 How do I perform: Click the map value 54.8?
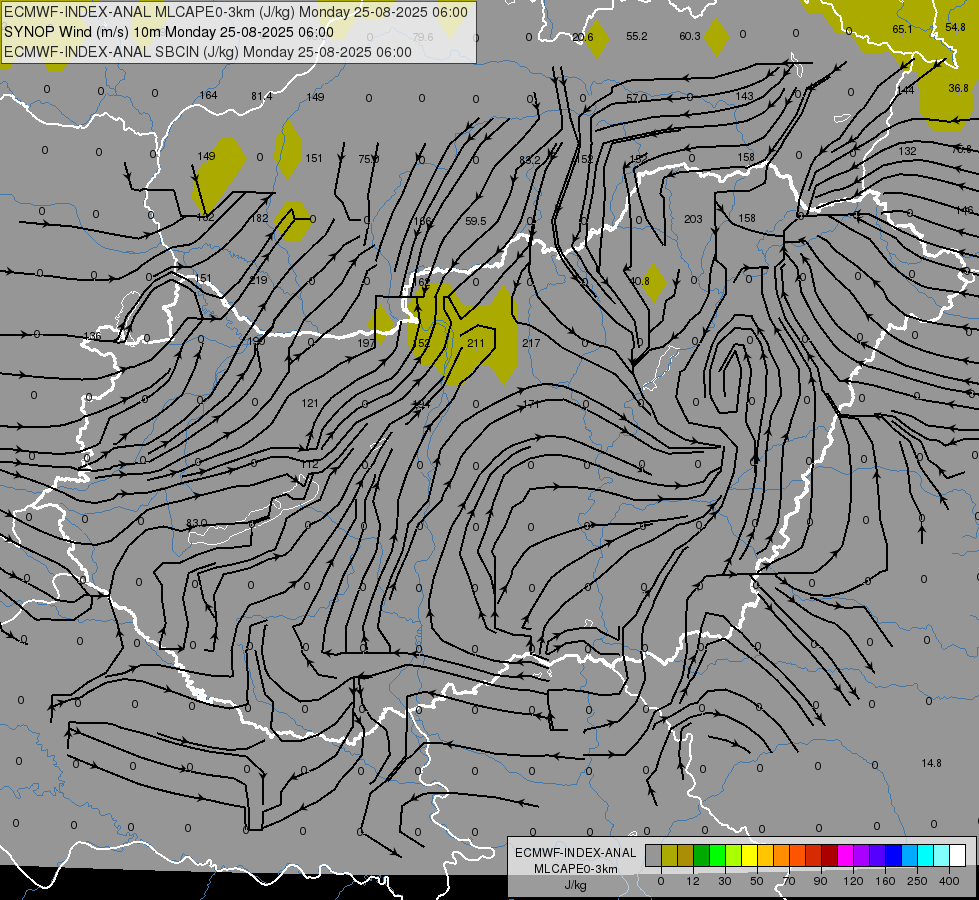point(955,27)
